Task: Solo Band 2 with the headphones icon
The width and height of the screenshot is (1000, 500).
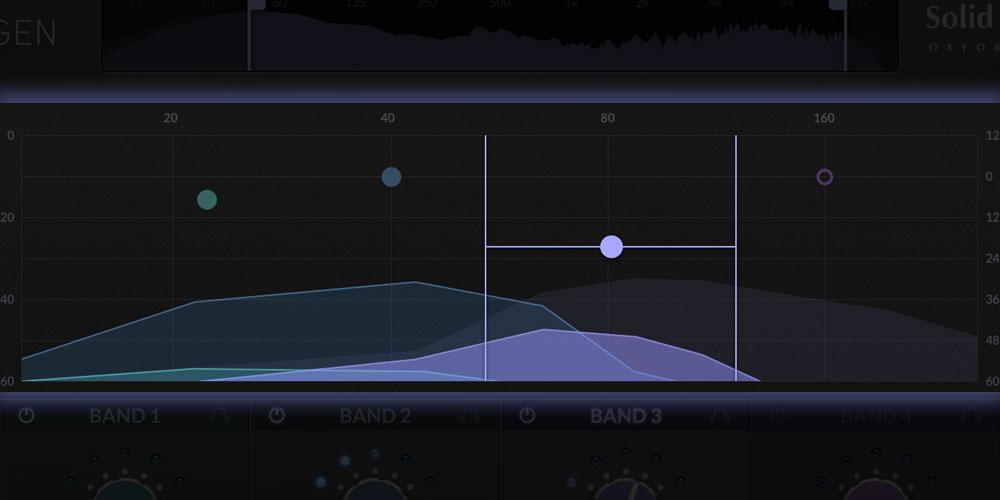Action: point(469,416)
